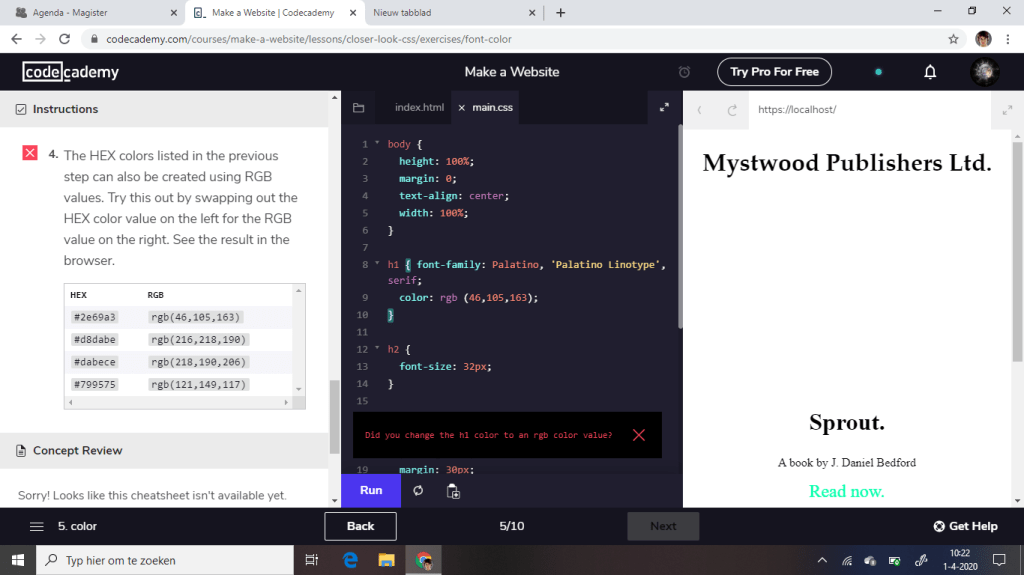Toggle the Instructions checklist icon

click(x=21, y=109)
